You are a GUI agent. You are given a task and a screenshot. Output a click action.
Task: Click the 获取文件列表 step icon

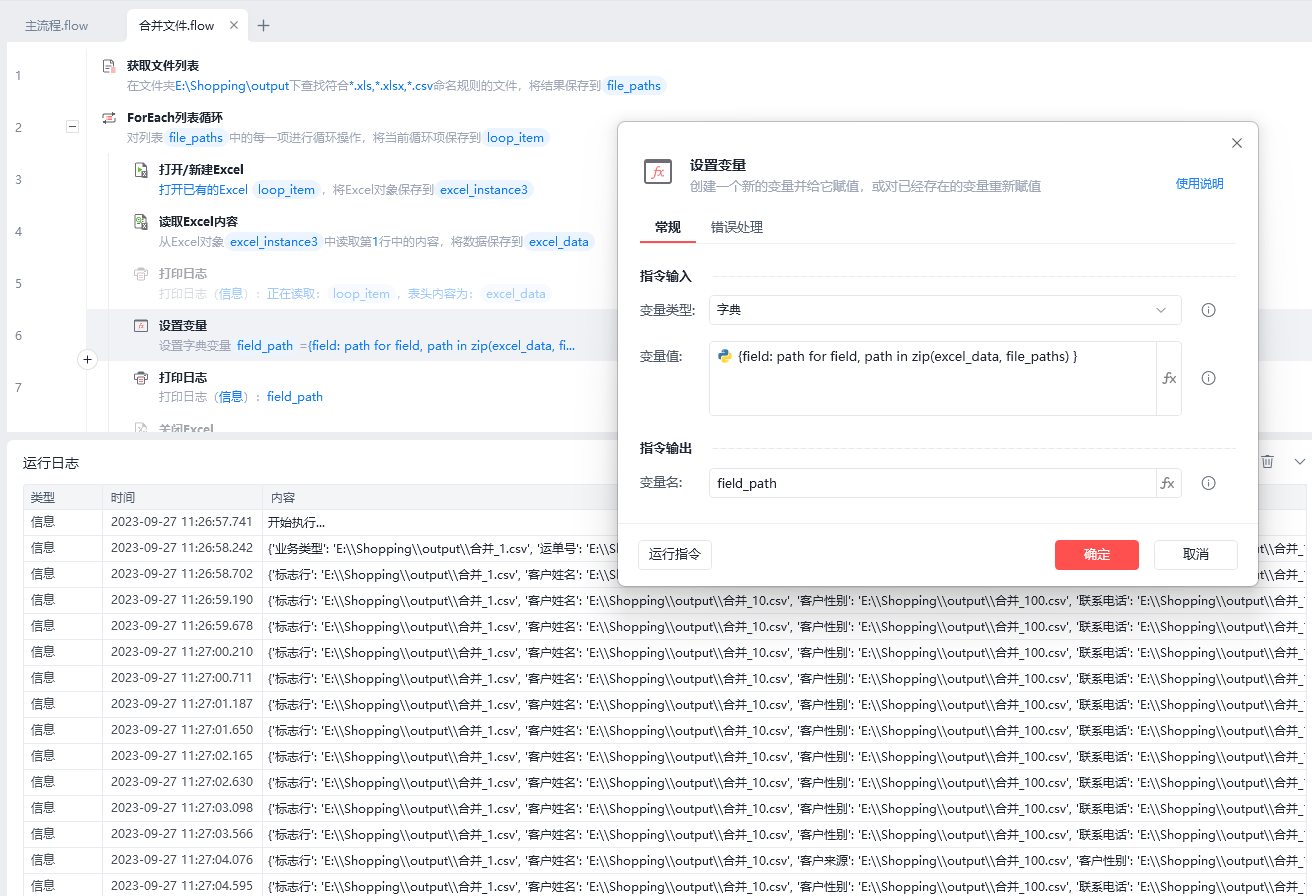[x=109, y=66]
